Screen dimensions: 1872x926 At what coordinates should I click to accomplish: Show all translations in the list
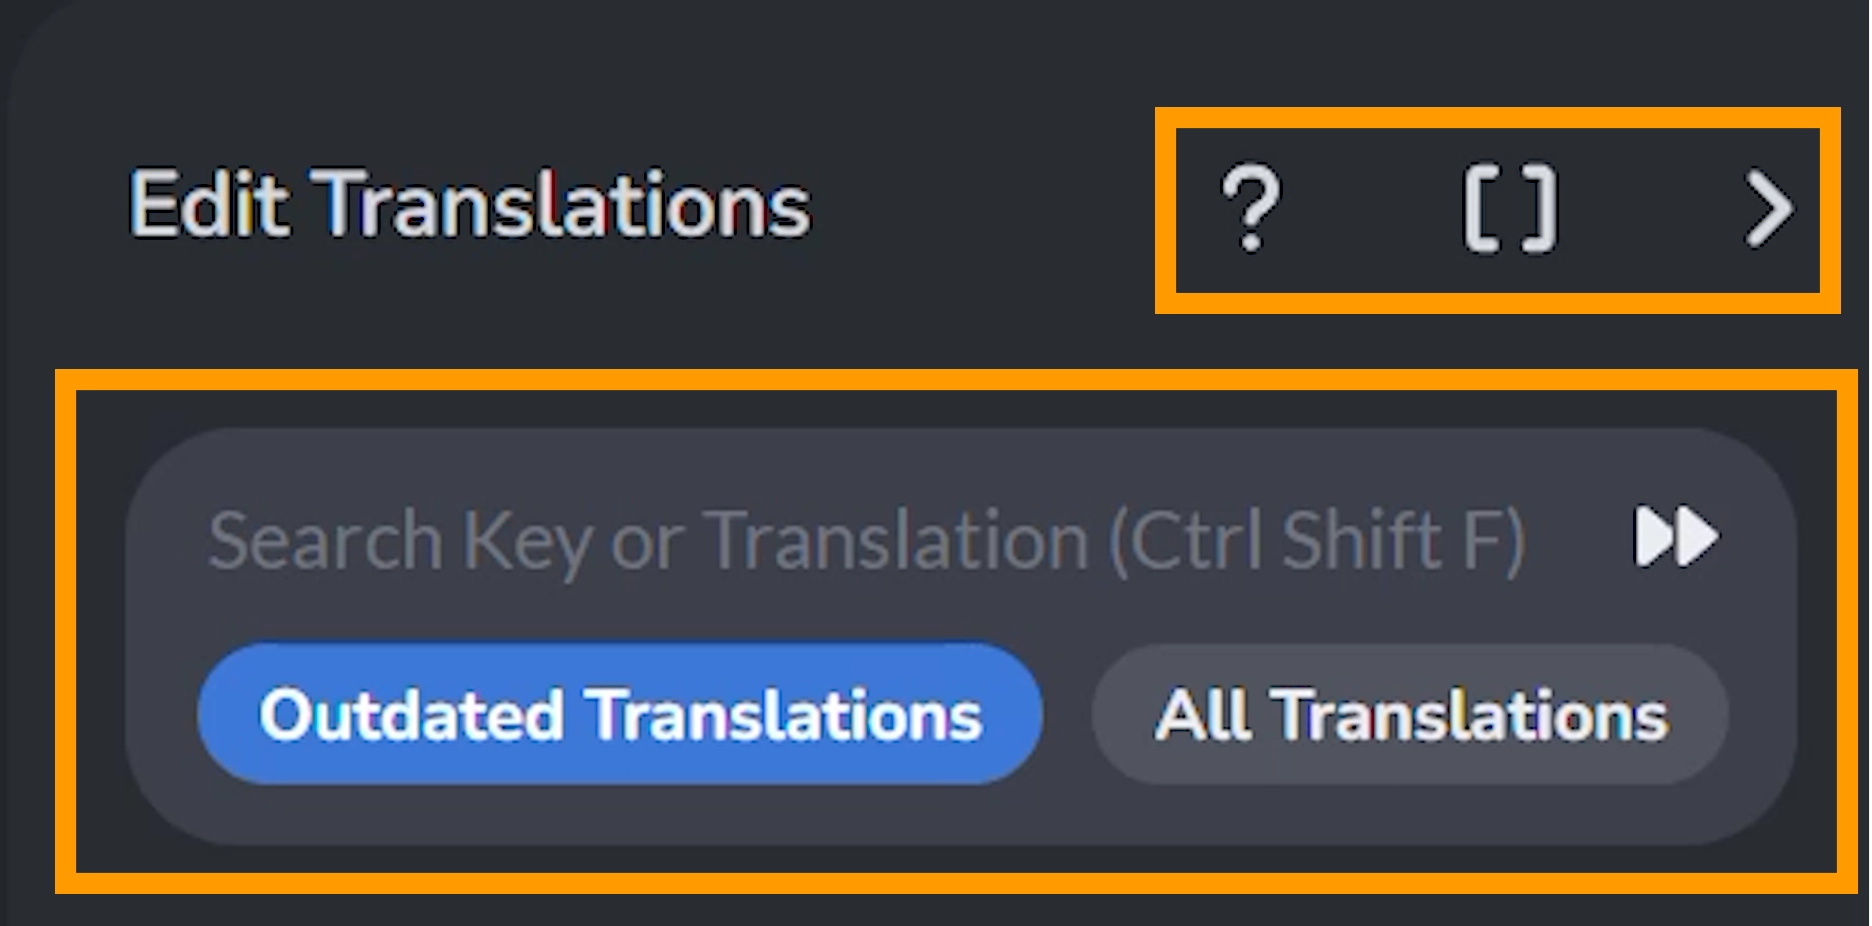click(x=1410, y=714)
